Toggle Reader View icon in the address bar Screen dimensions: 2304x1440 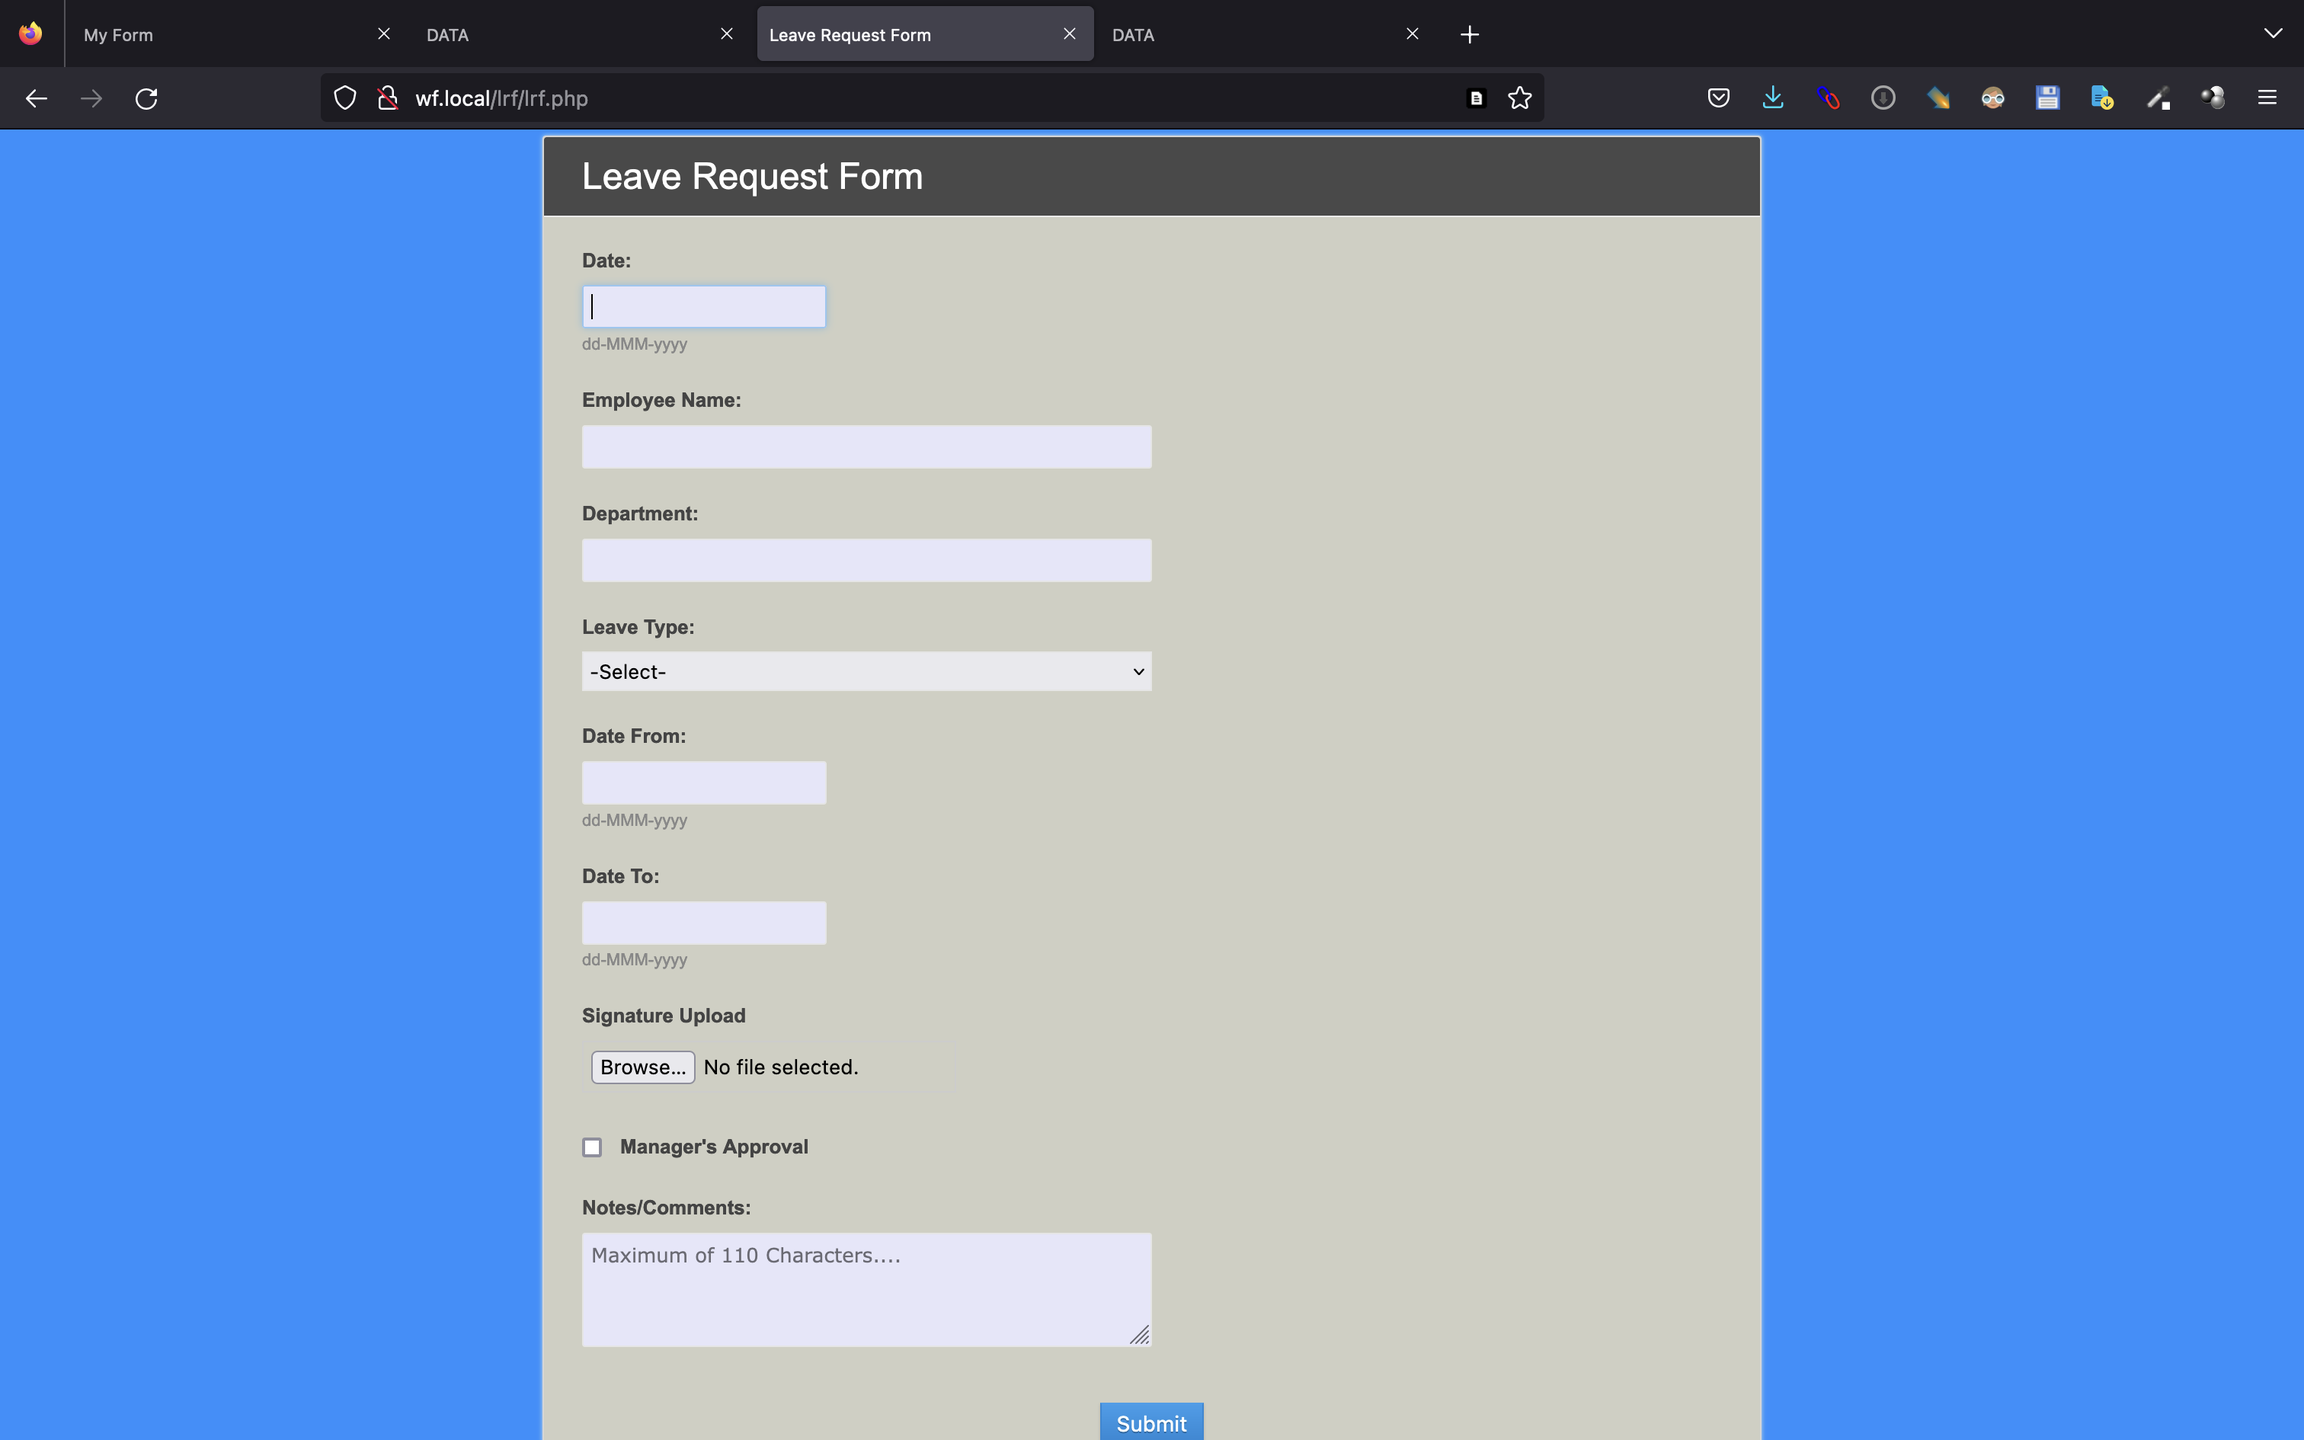(x=1475, y=98)
